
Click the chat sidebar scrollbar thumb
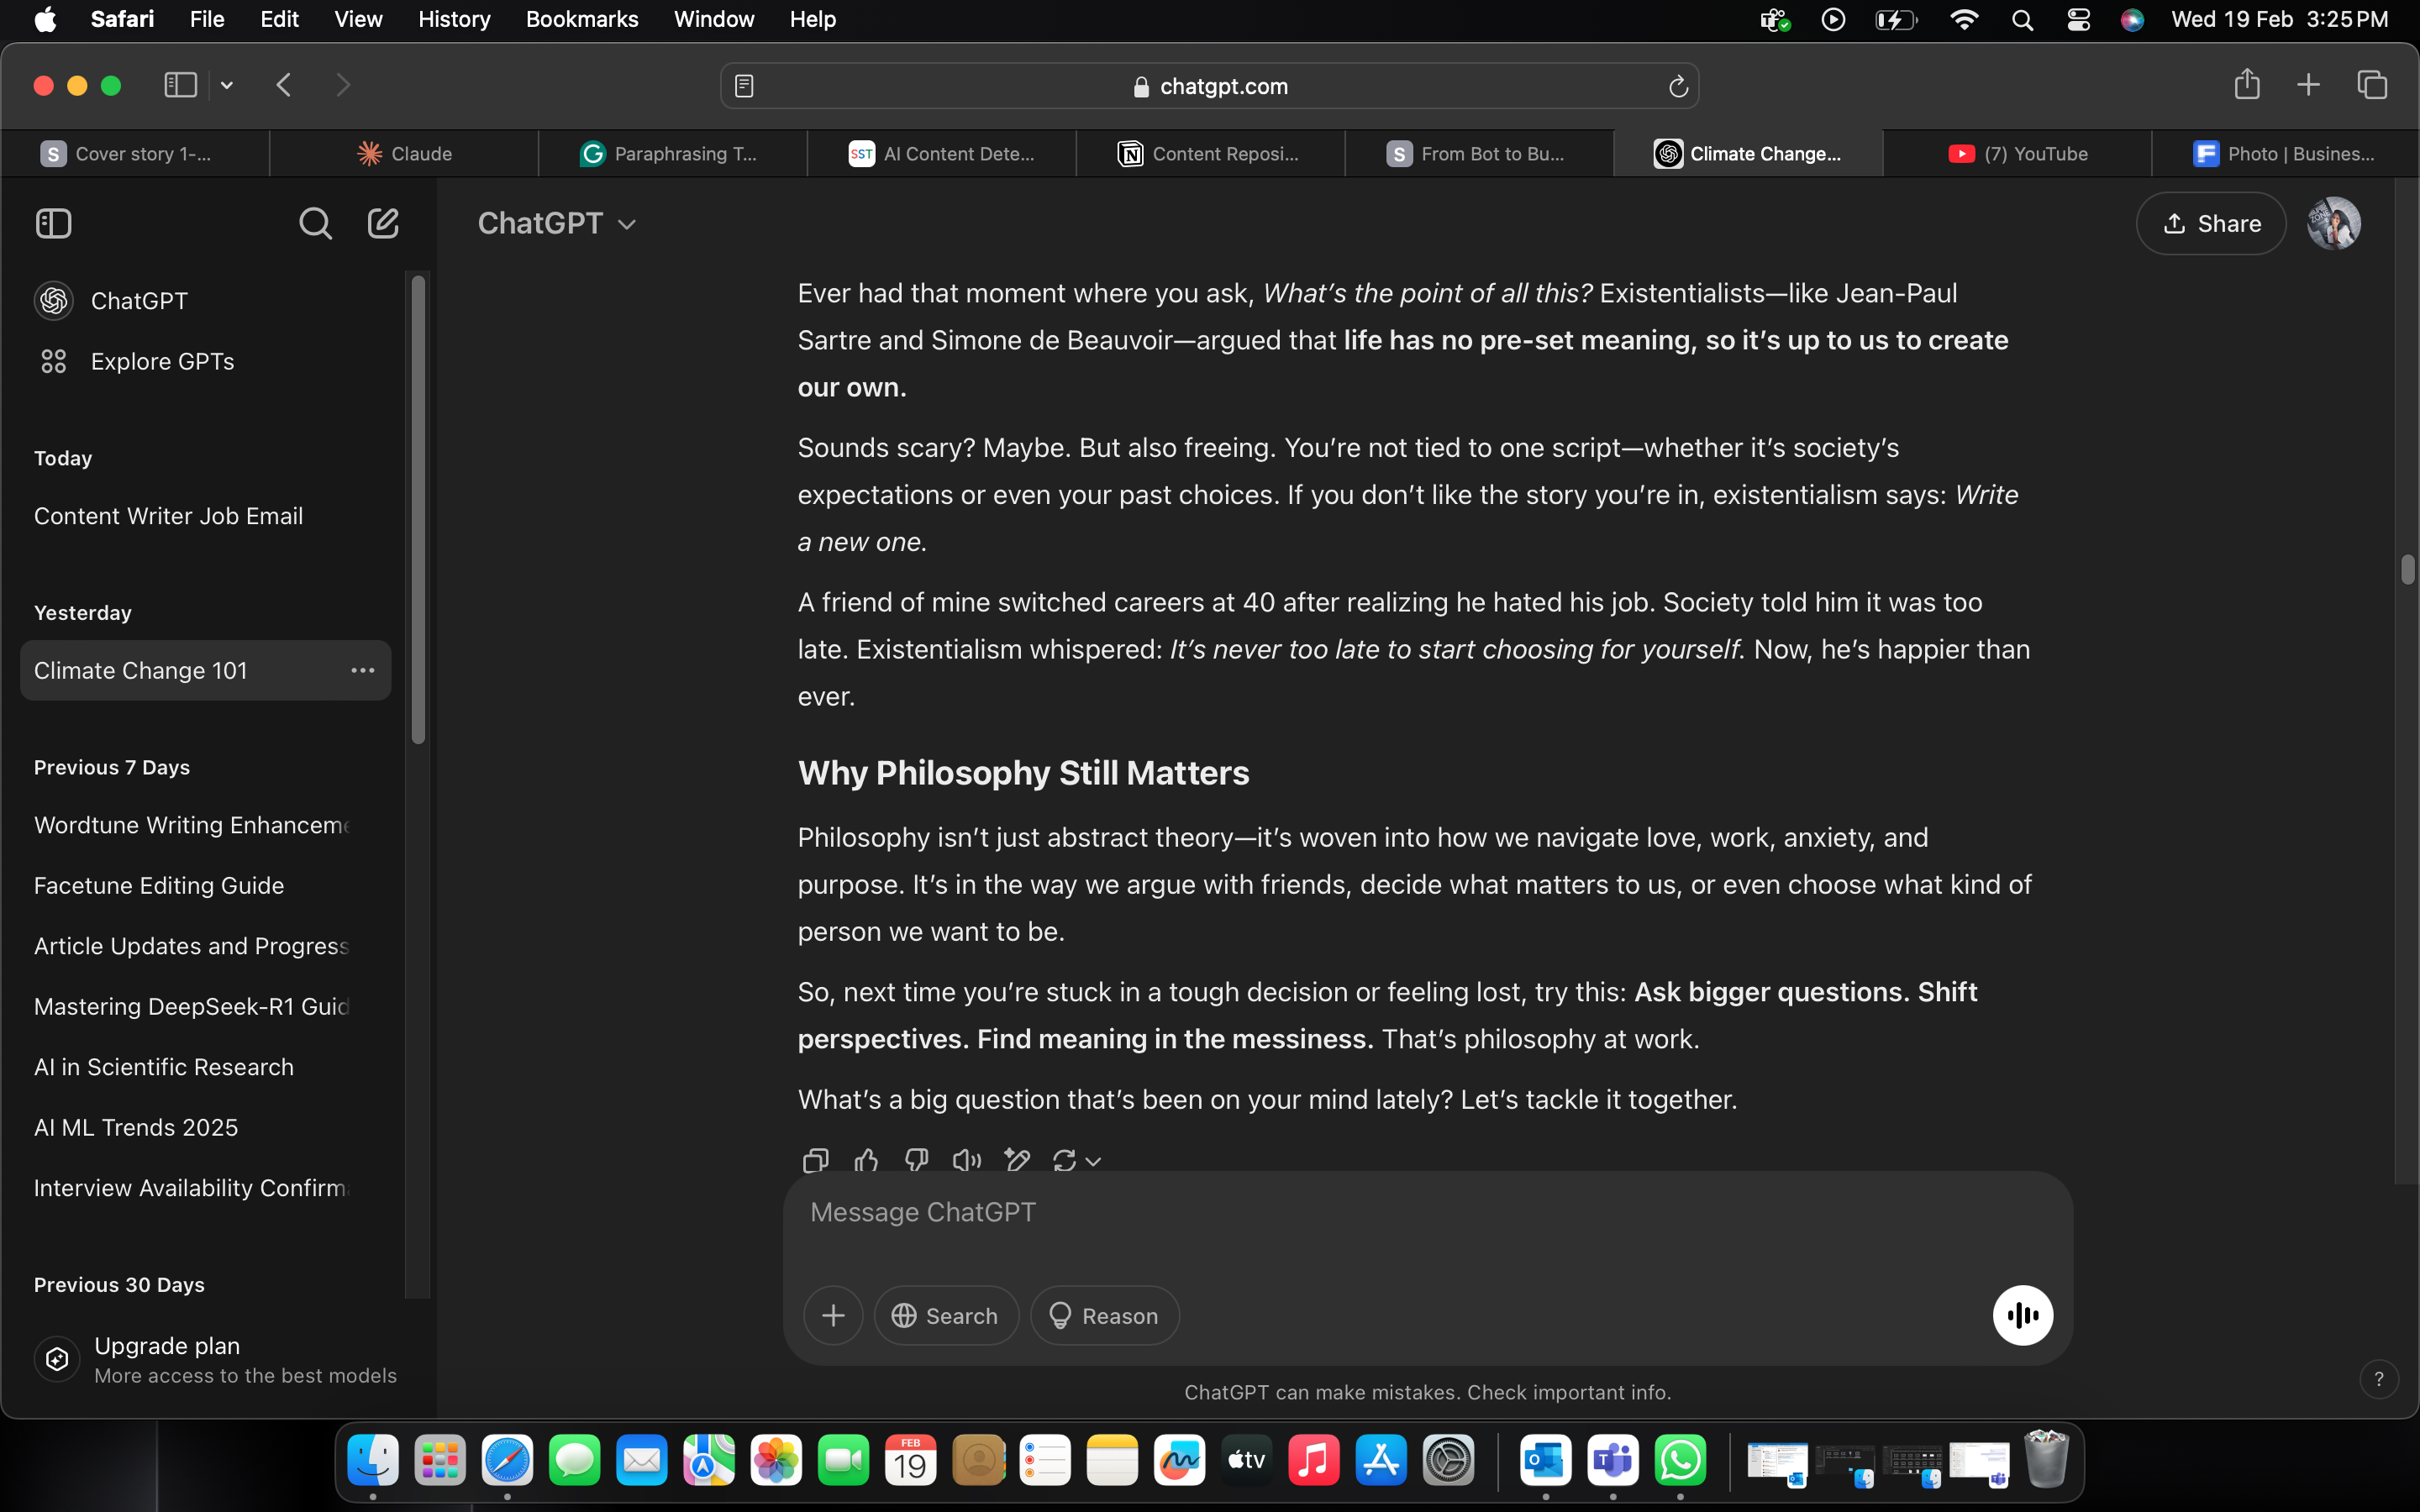(418, 510)
